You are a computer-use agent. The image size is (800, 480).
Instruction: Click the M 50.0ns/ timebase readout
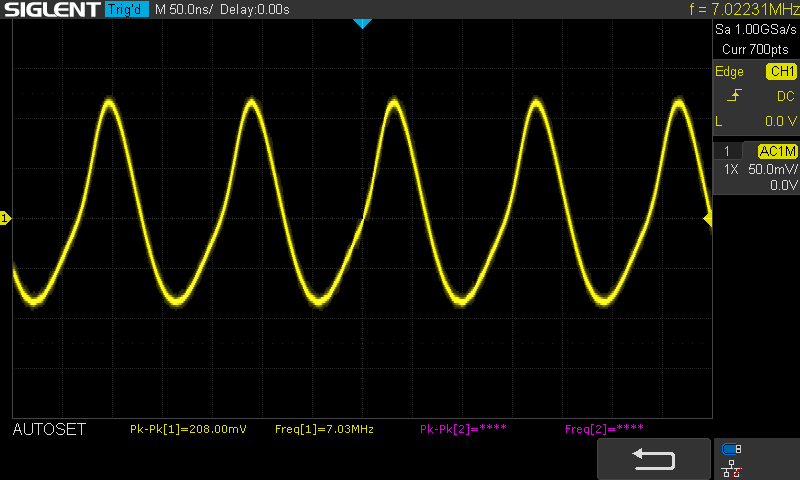pos(184,10)
